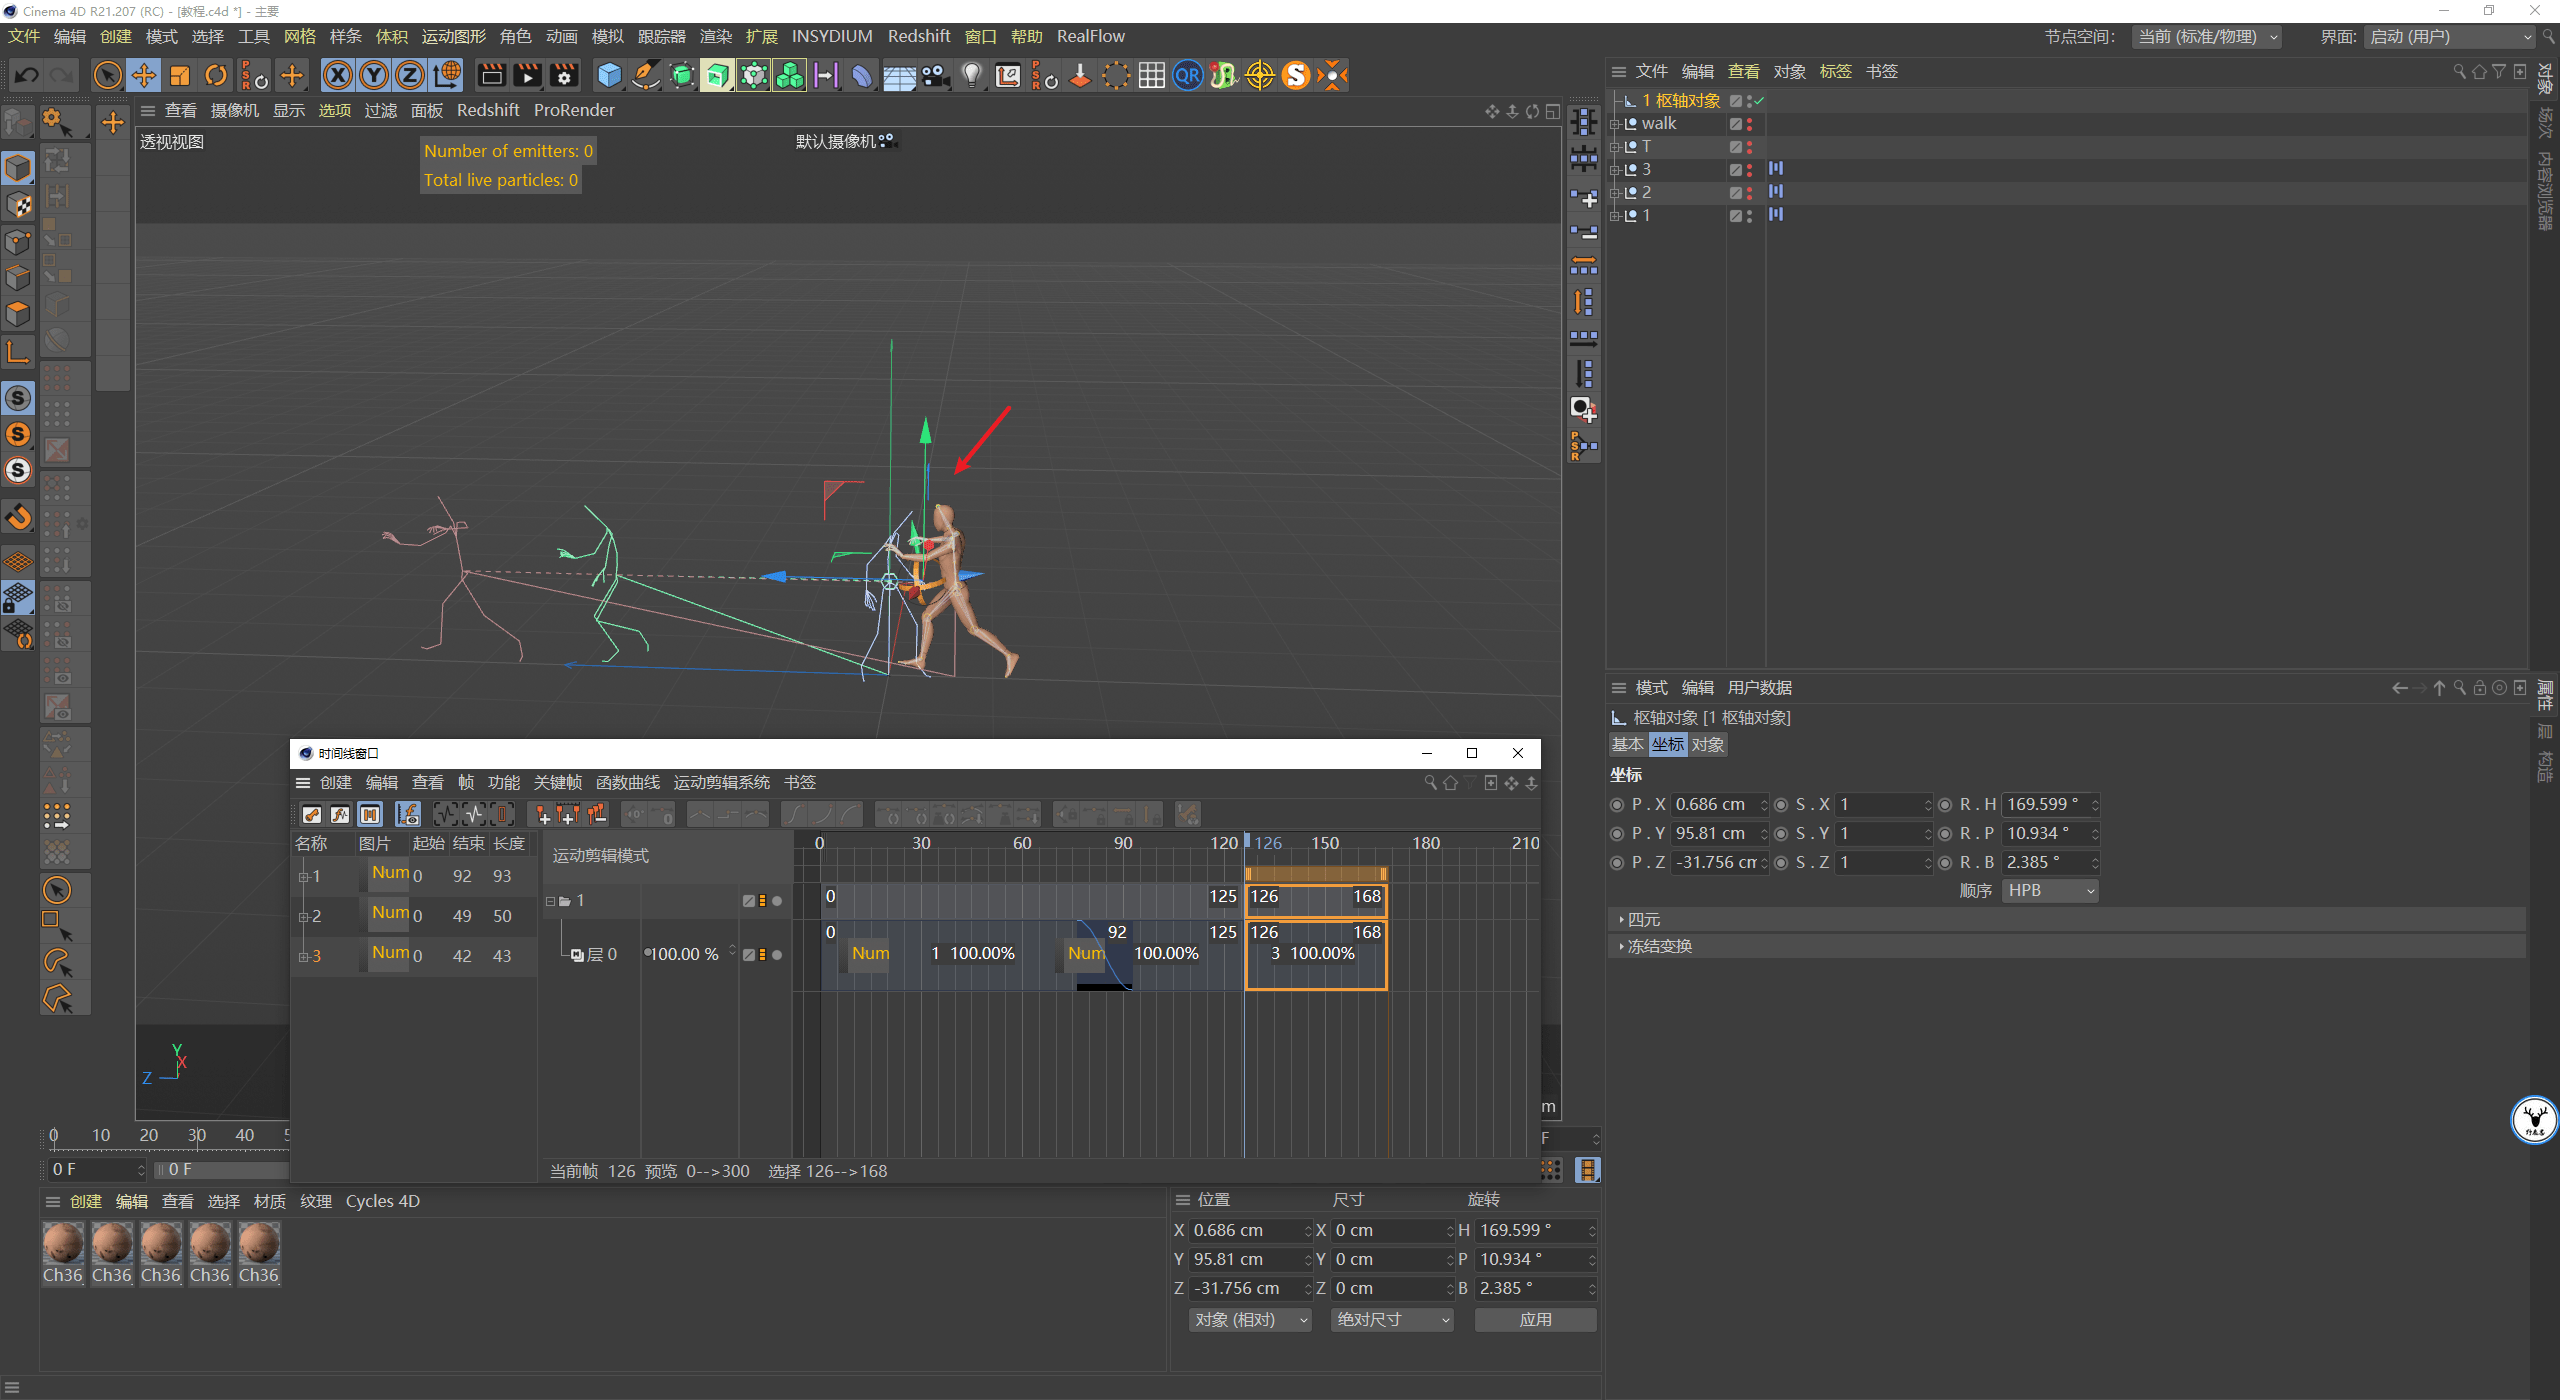Toggle the Z axis lock
Screen dimensions: 2560x1400
tap(410, 75)
